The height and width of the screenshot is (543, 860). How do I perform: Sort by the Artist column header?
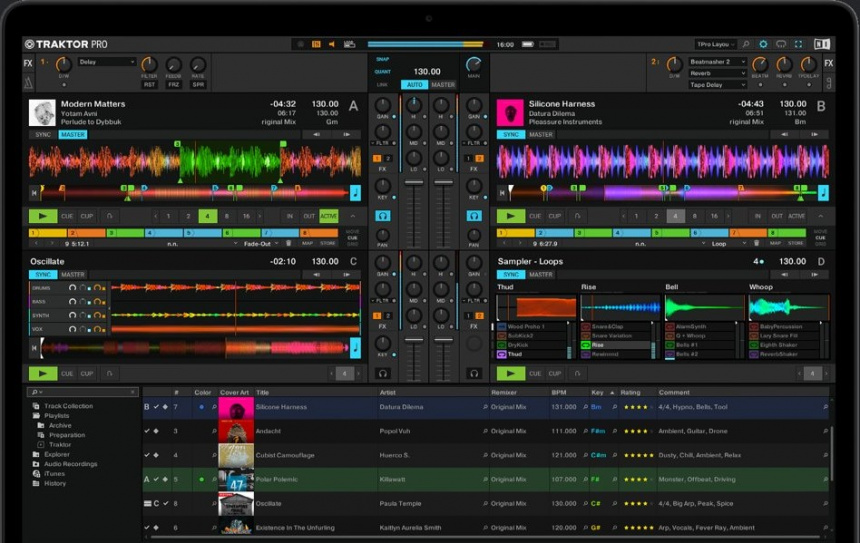387,393
